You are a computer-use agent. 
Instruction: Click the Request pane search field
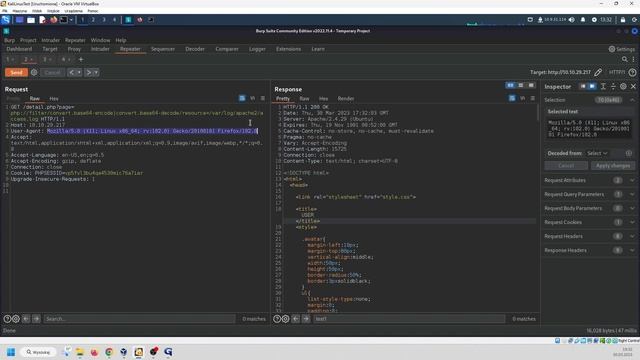point(140,319)
